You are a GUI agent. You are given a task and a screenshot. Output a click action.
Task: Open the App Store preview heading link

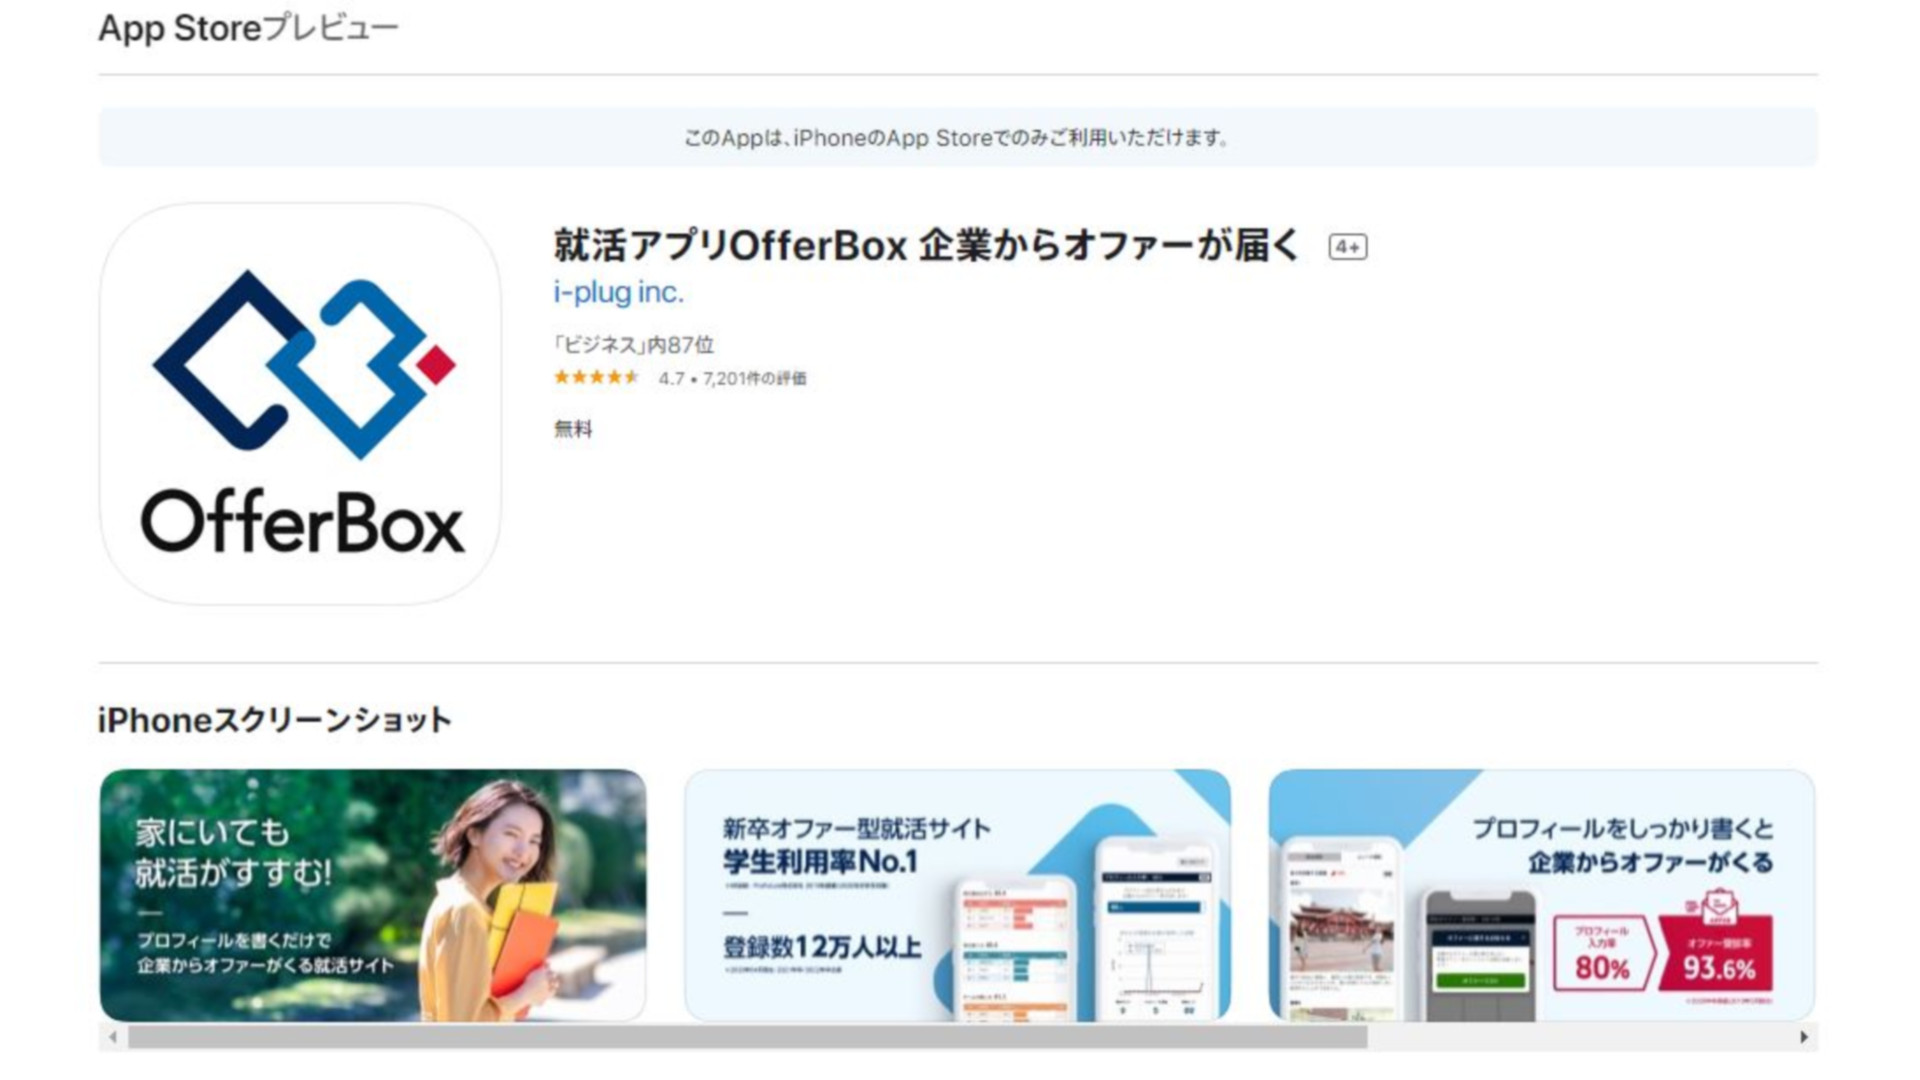click(x=248, y=28)
